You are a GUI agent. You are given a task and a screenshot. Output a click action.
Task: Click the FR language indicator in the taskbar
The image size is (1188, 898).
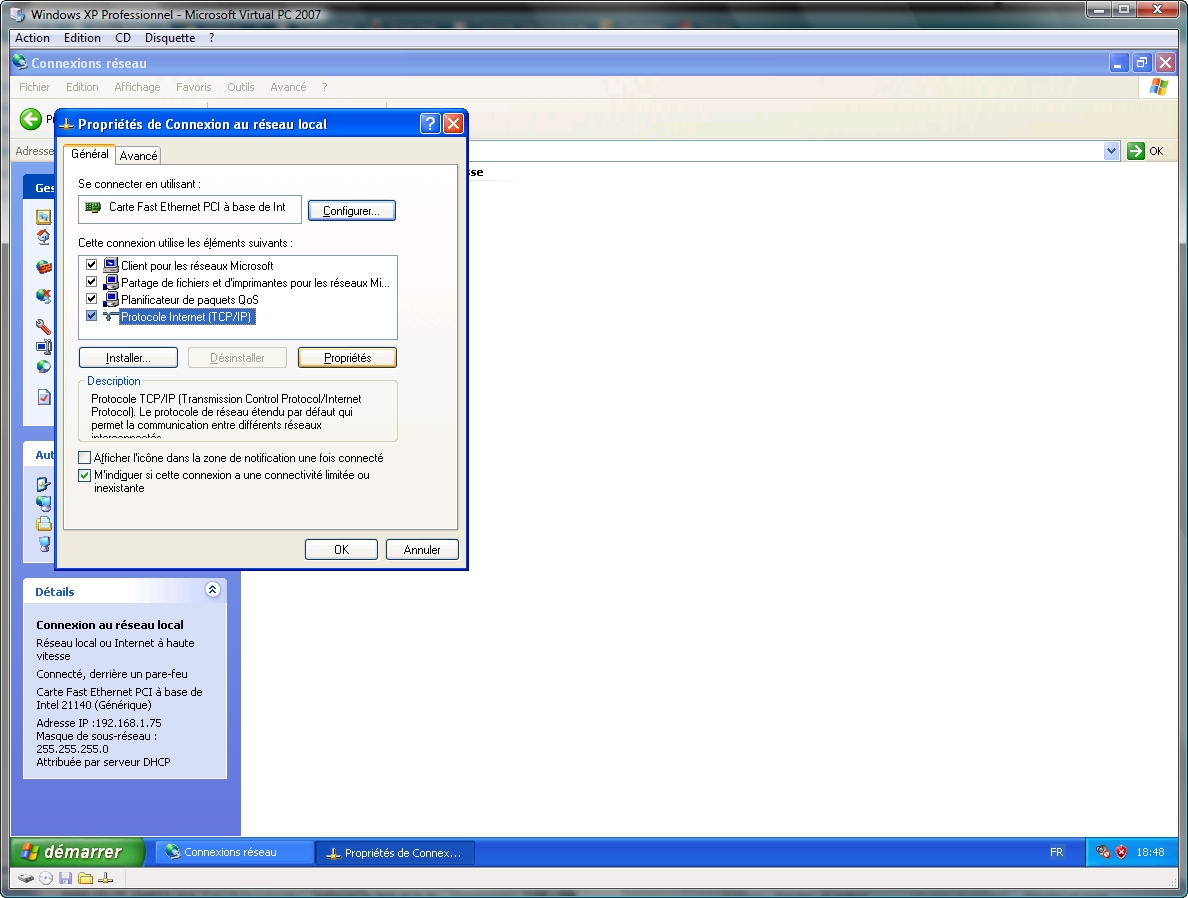point(1056,853)
